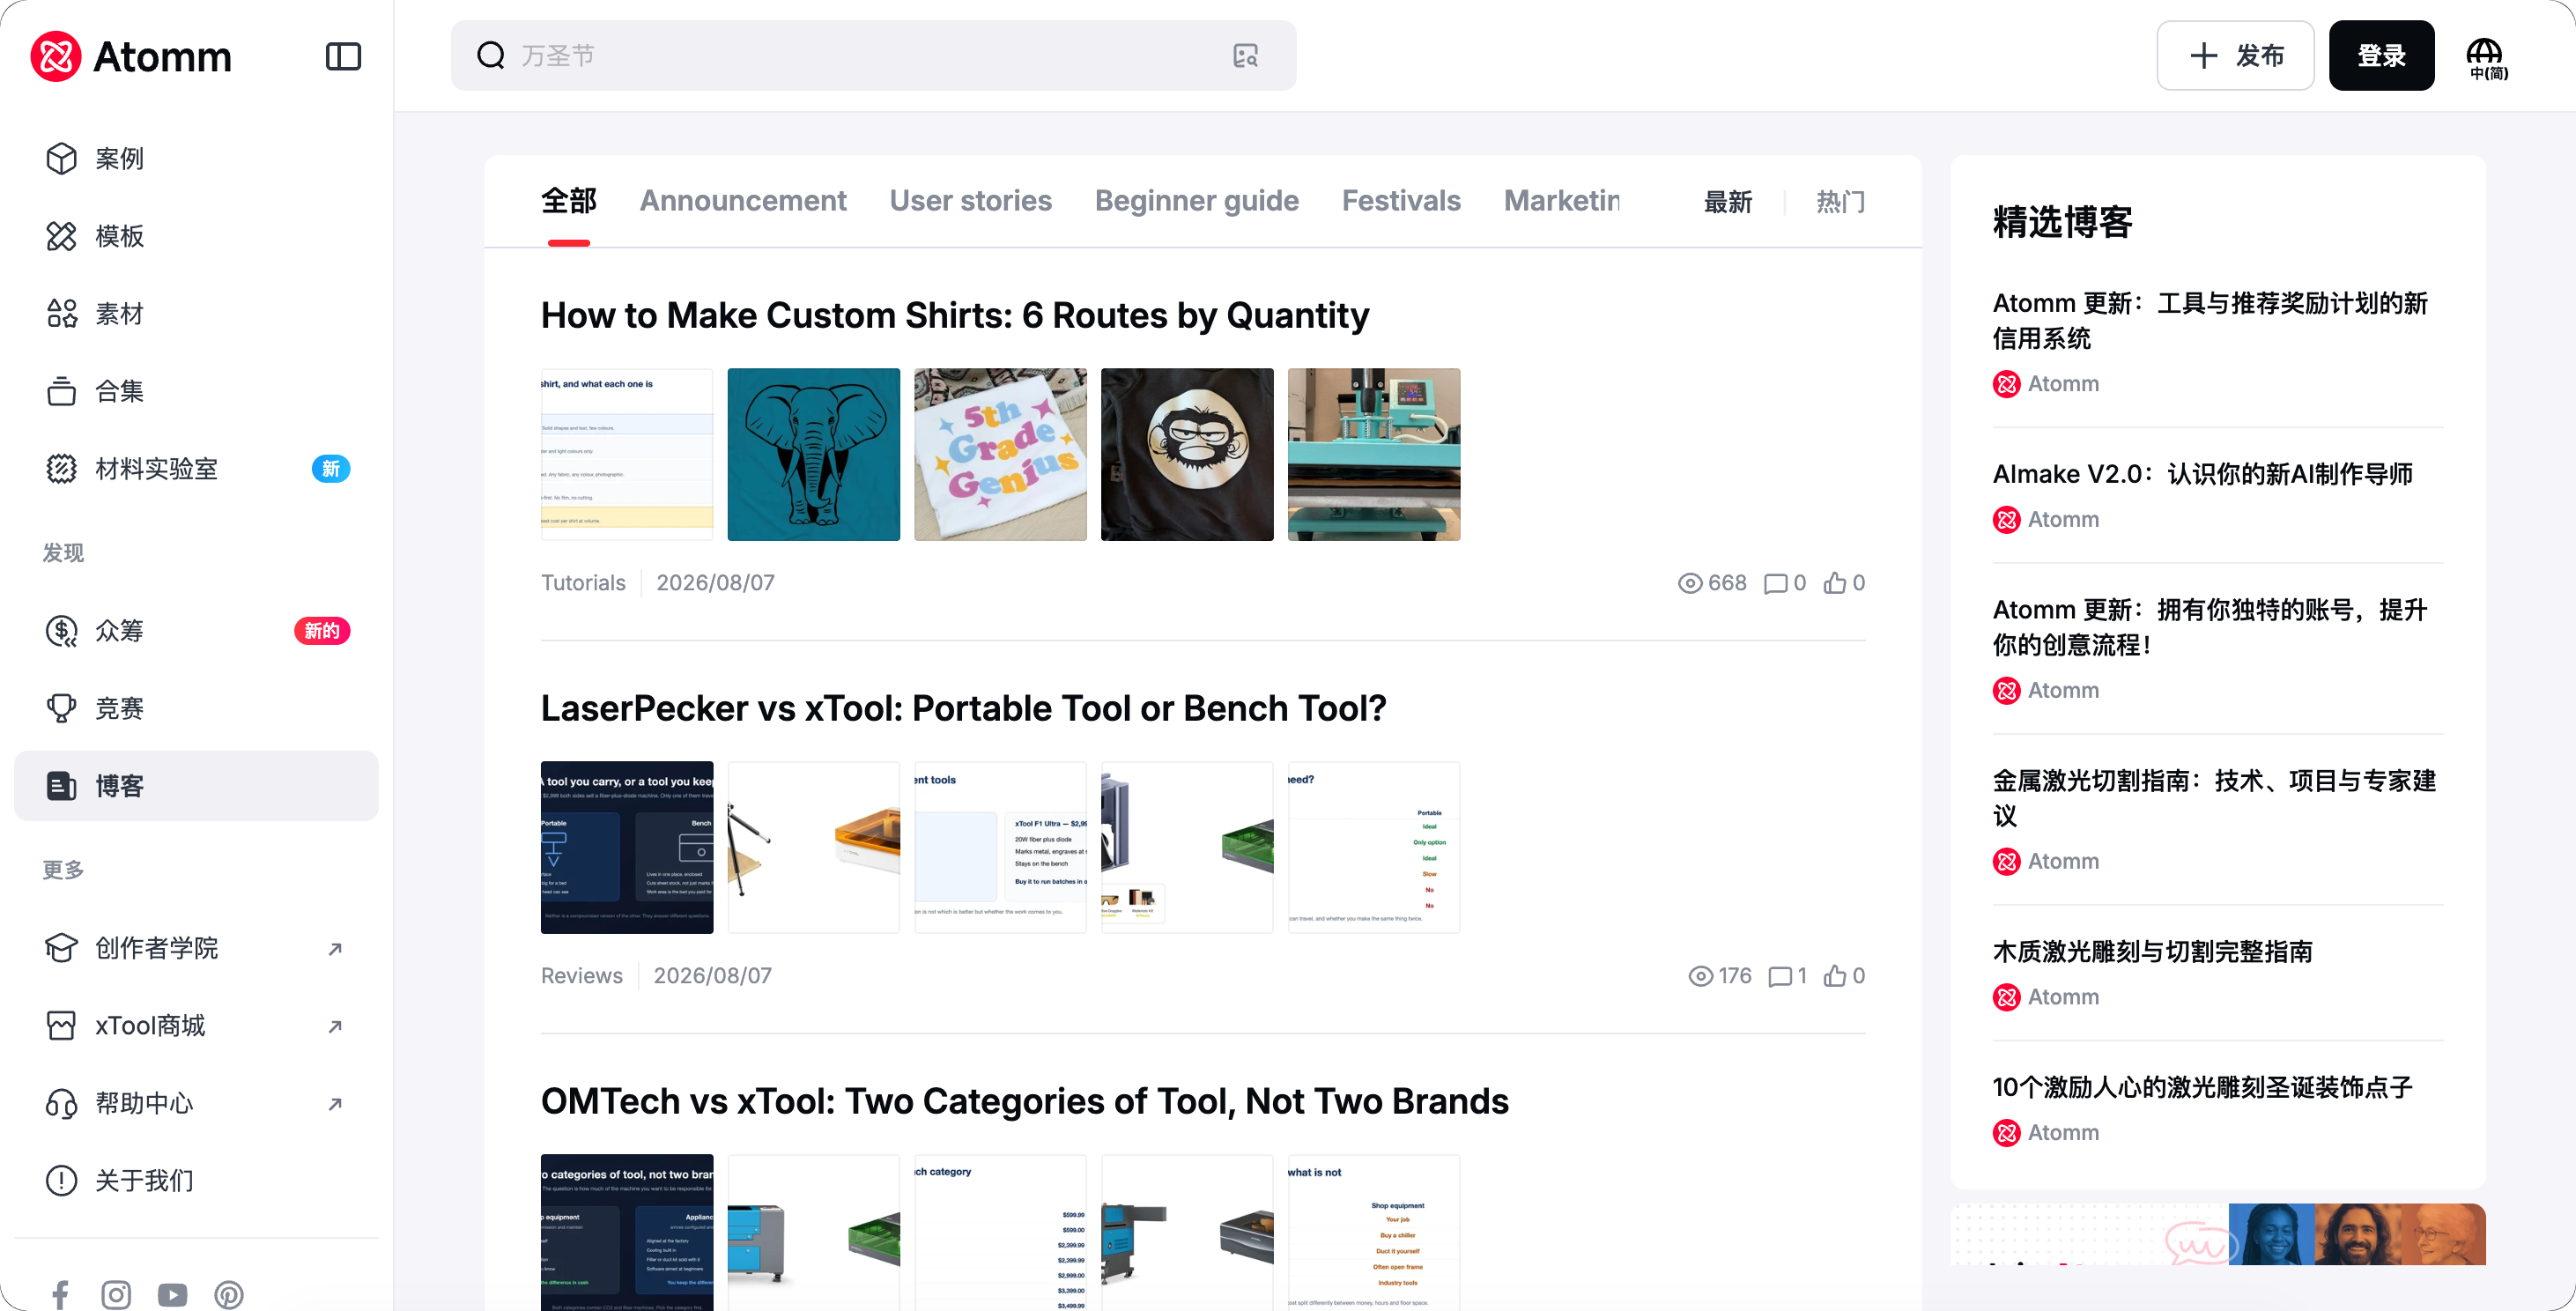
Task: Open the Instagram social icon
Action: 116,1295
